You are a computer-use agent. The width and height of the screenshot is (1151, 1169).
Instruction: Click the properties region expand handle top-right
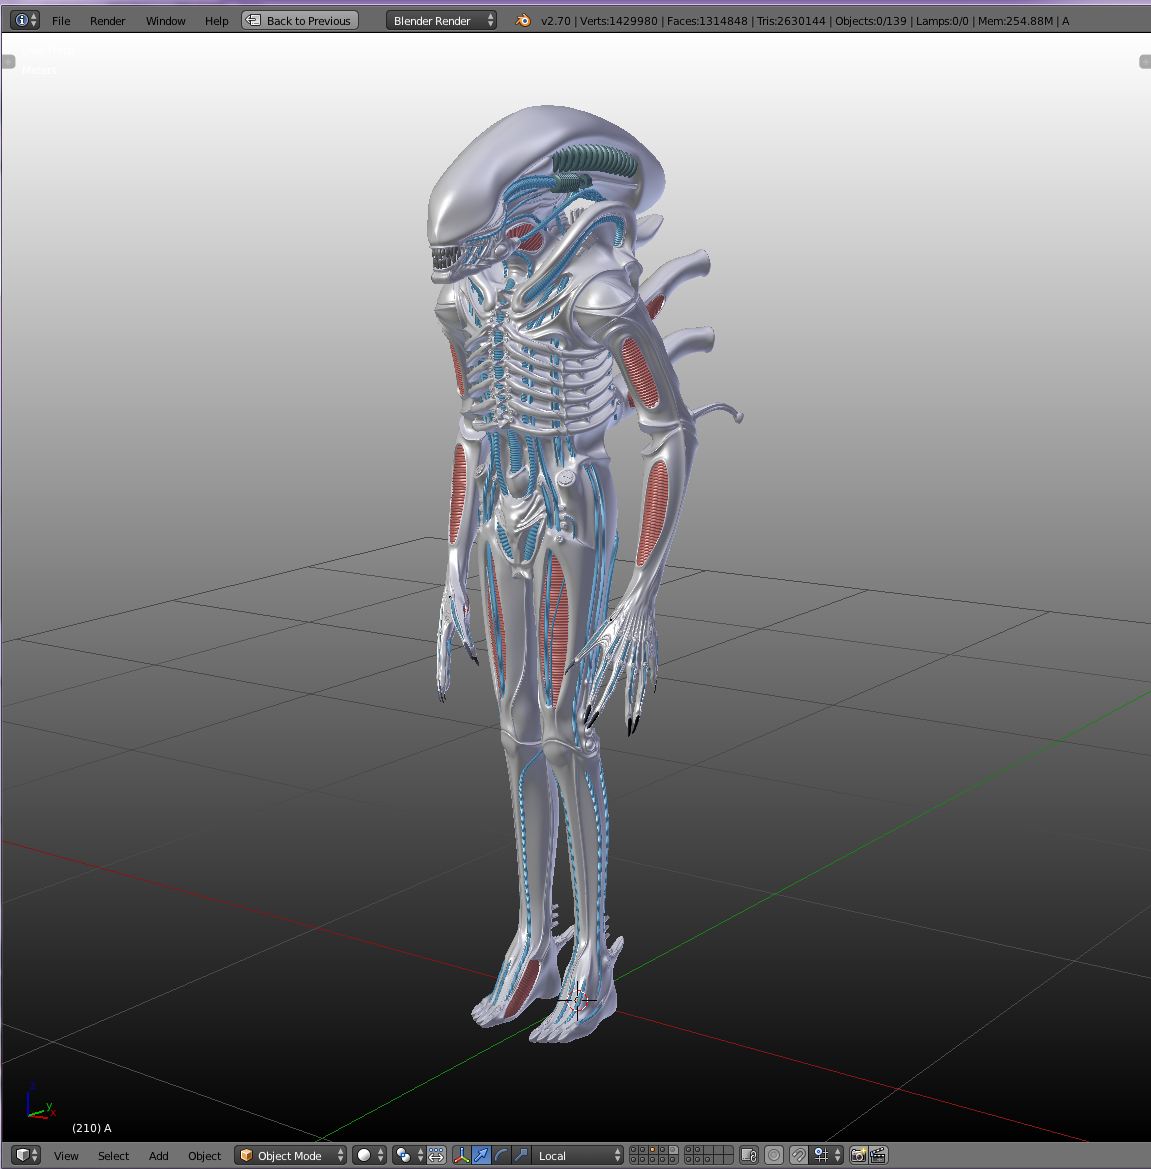pyautogui.click(x=1145, y=62)
